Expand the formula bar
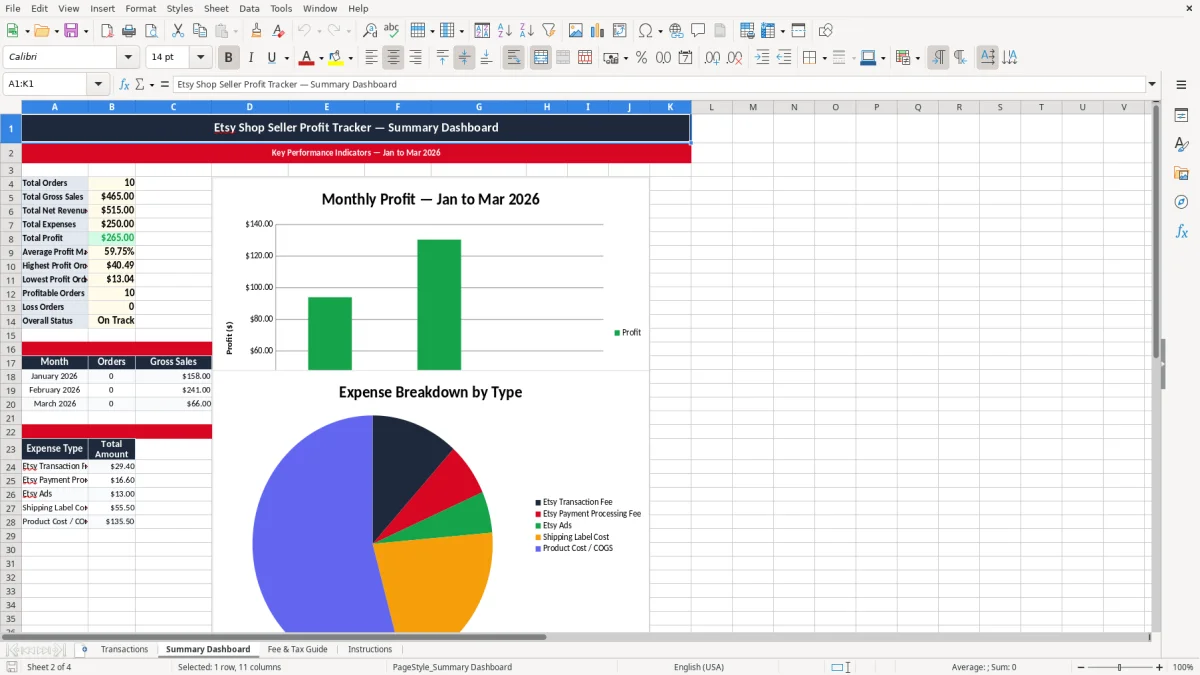1200x675 pixels. 1152,85
